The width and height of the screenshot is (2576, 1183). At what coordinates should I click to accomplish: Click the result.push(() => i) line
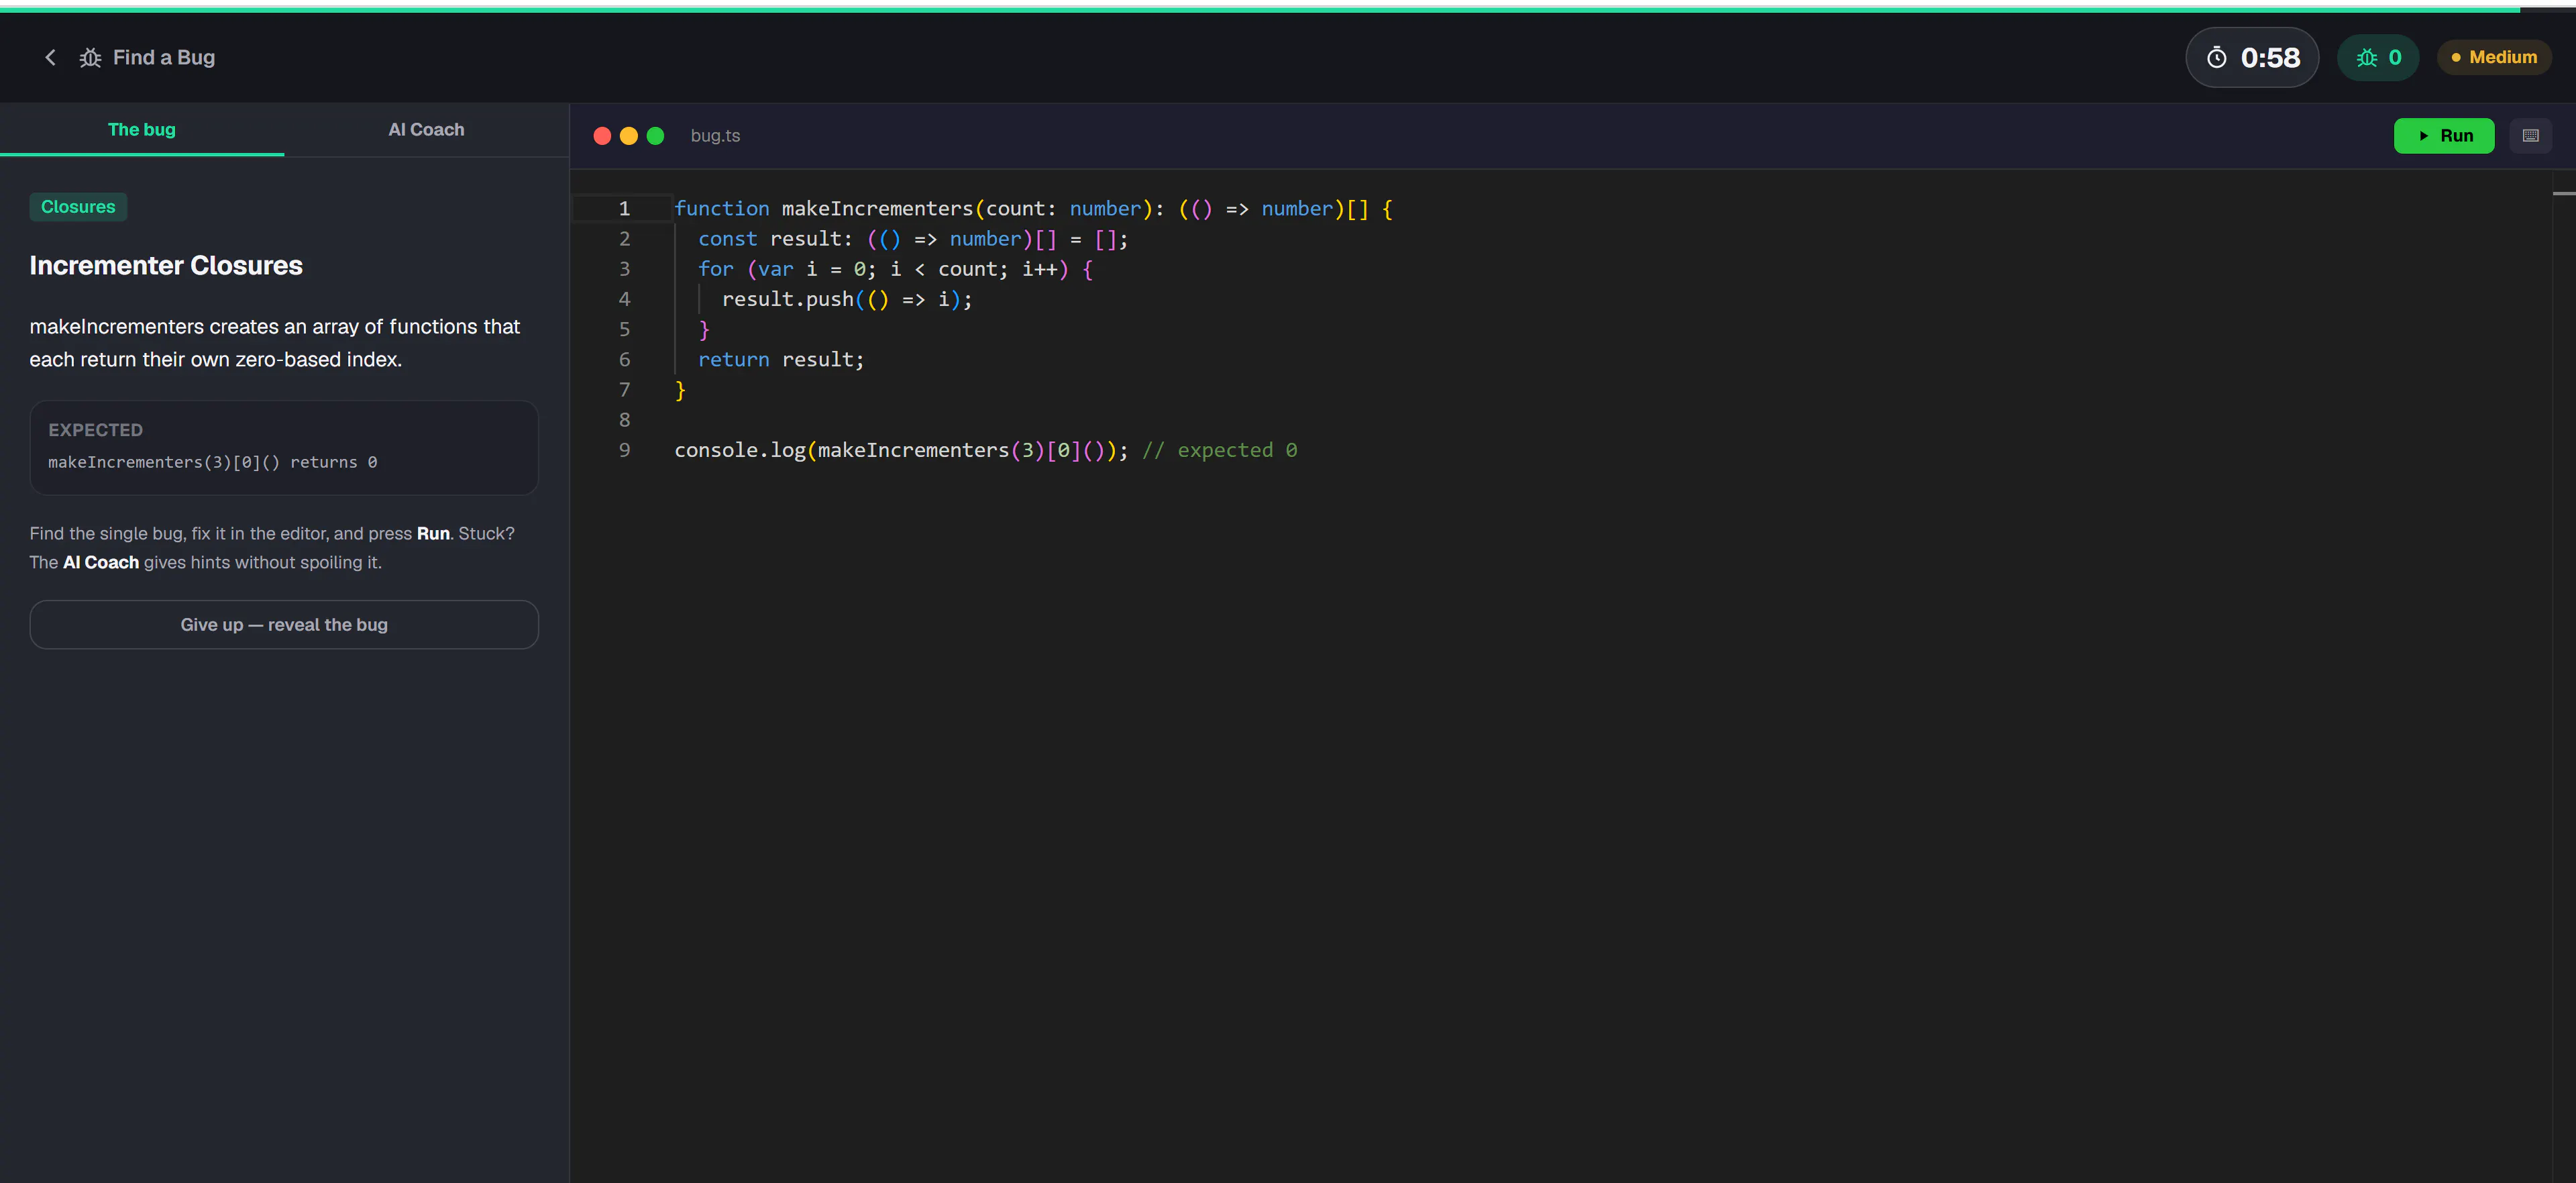[846, 299]
